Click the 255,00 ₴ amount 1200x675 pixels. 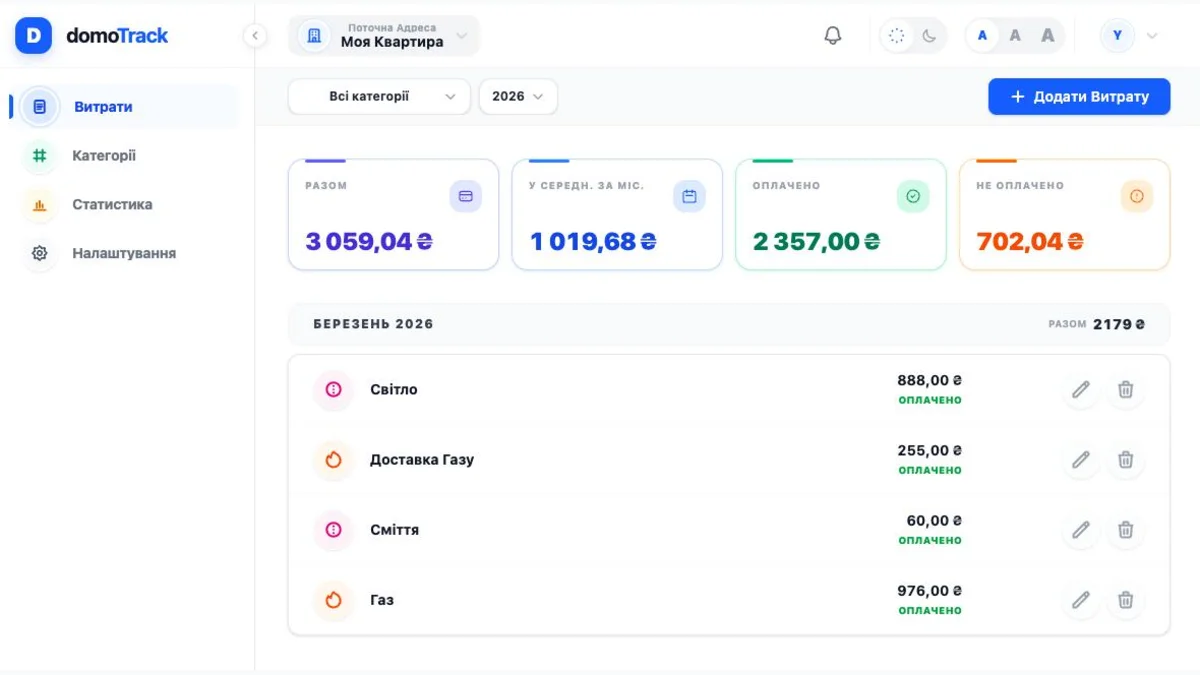(x=929, y=451)
